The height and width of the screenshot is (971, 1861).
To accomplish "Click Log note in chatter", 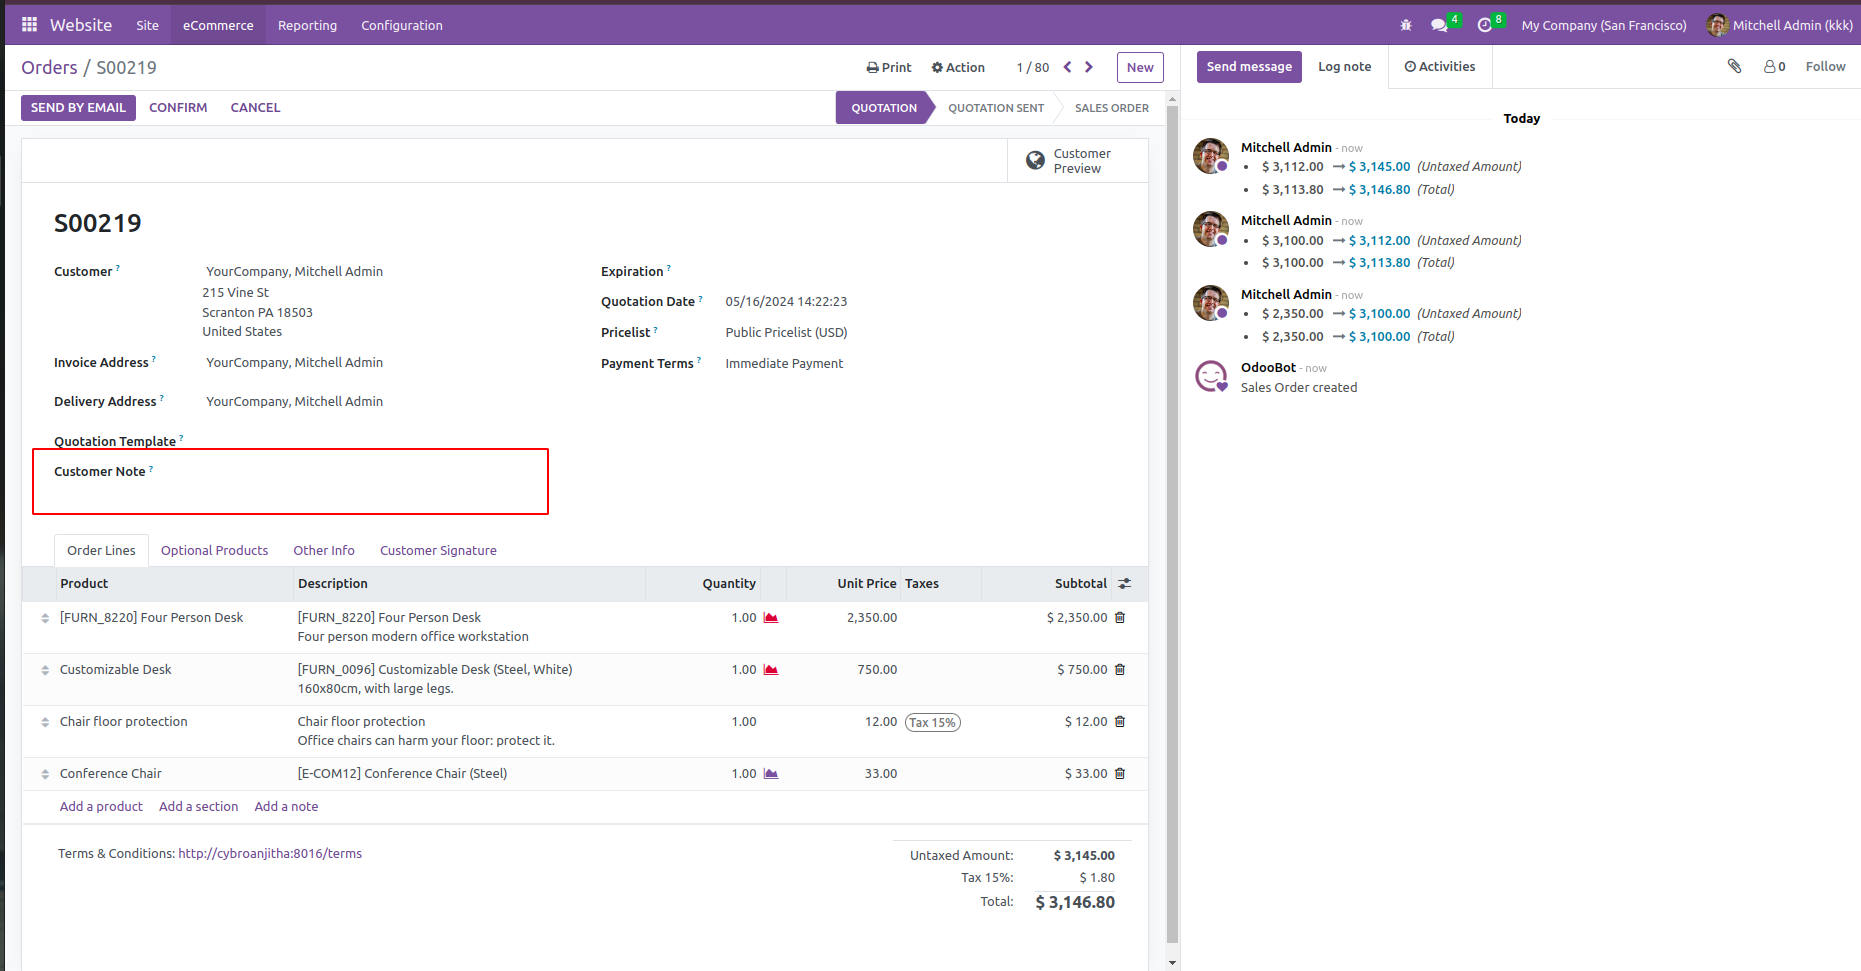I will tap(1345, 67).
